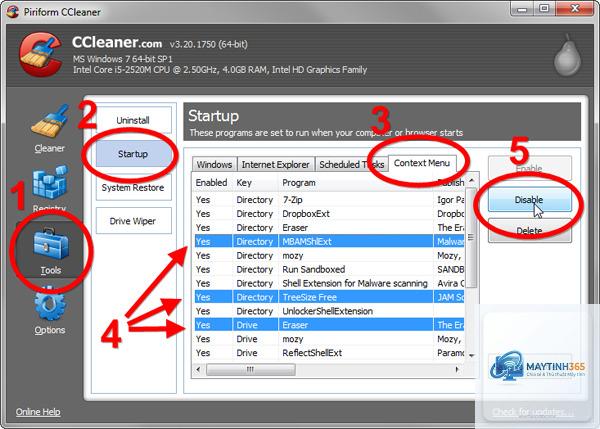
Task: Open the Cleaner section broom icon
Action: 50,121
